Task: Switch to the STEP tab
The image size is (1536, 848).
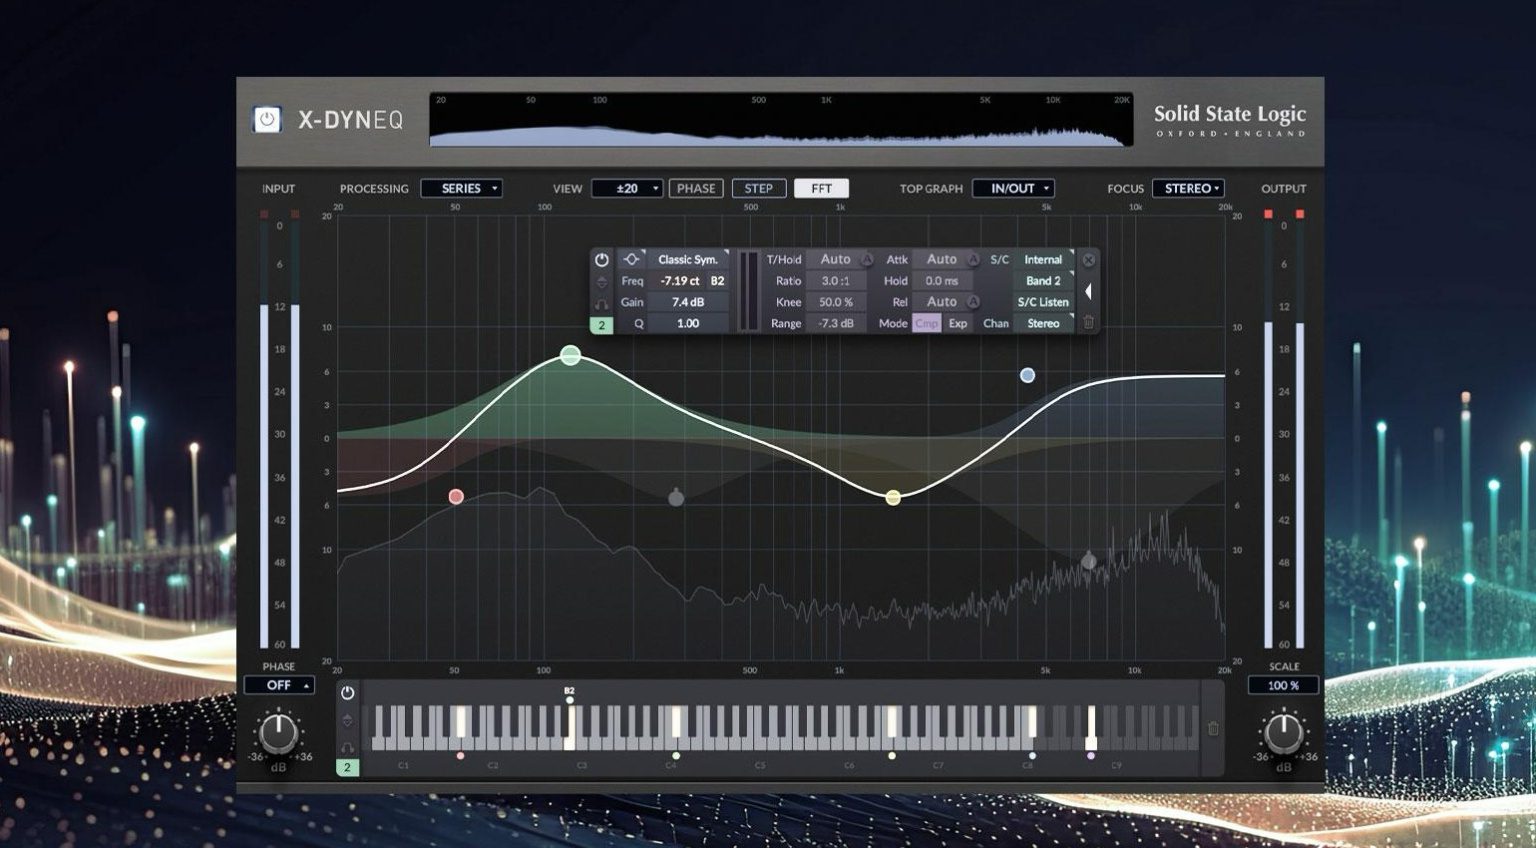Action: 759,188
